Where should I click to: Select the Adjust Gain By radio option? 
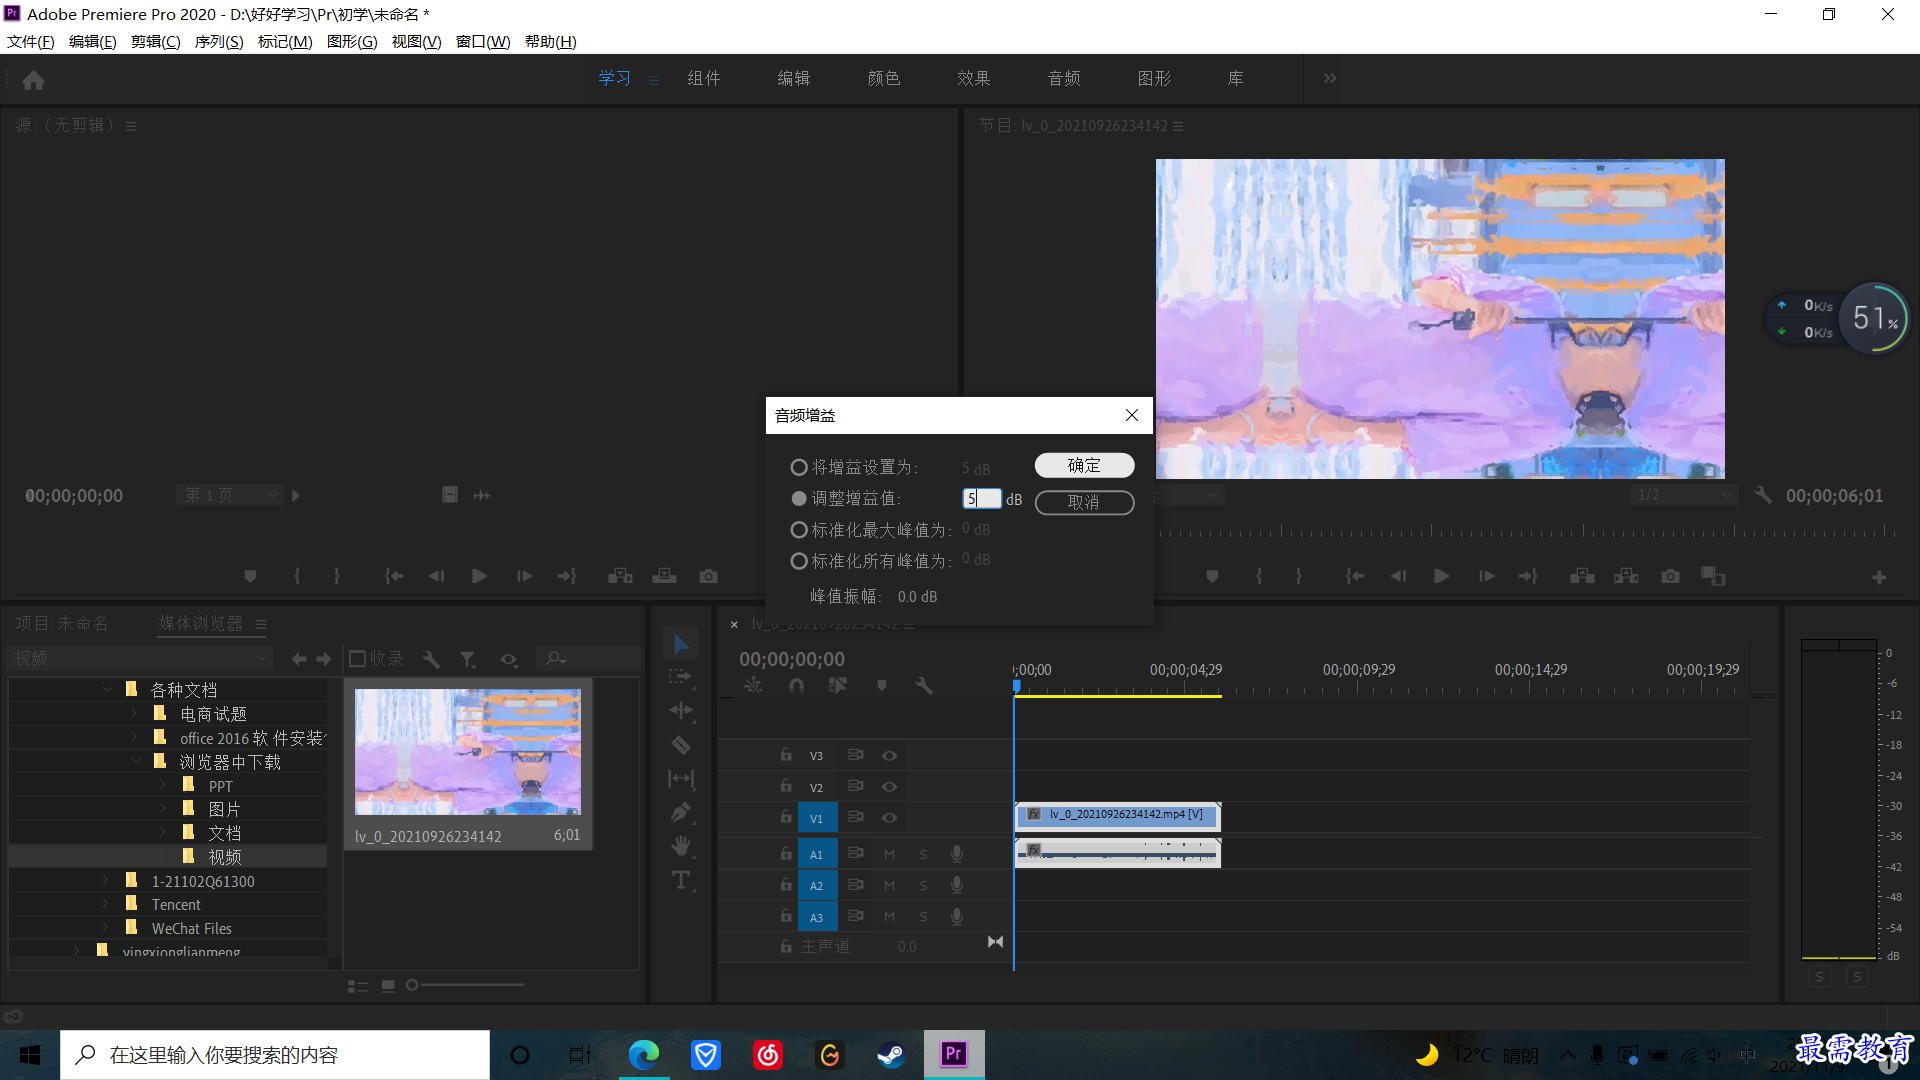799,498
